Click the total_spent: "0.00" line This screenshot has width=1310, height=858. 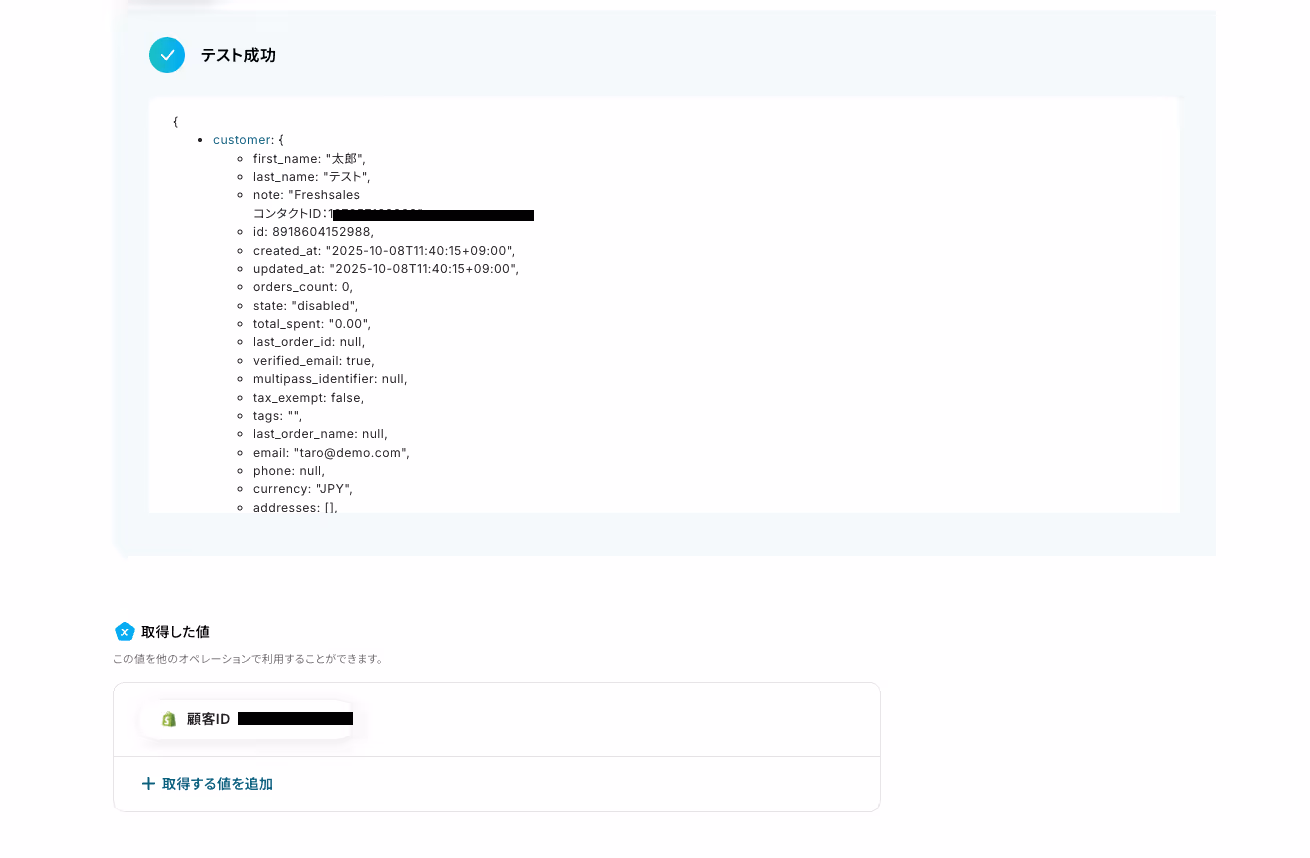[x=312, y=324]
